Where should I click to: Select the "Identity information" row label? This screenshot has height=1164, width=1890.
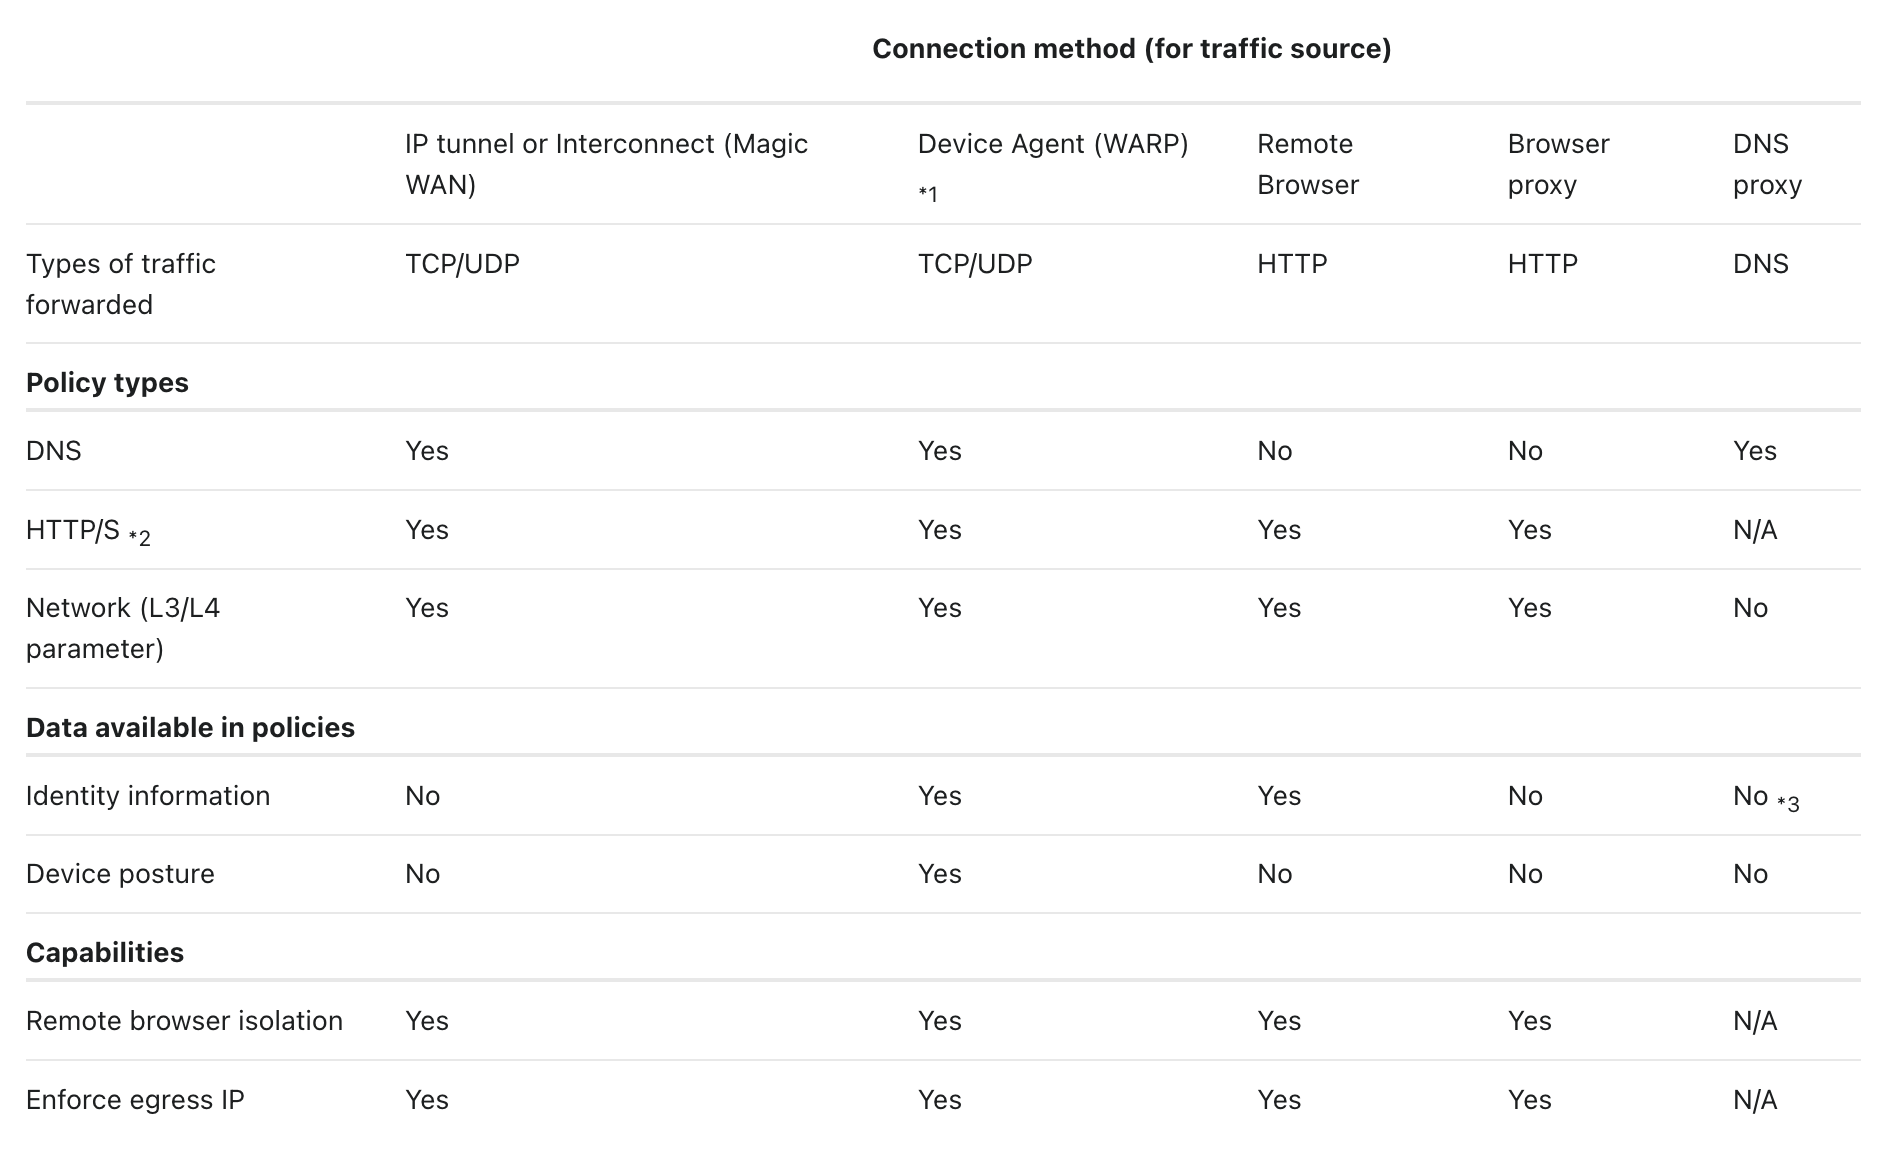point(148,796)
